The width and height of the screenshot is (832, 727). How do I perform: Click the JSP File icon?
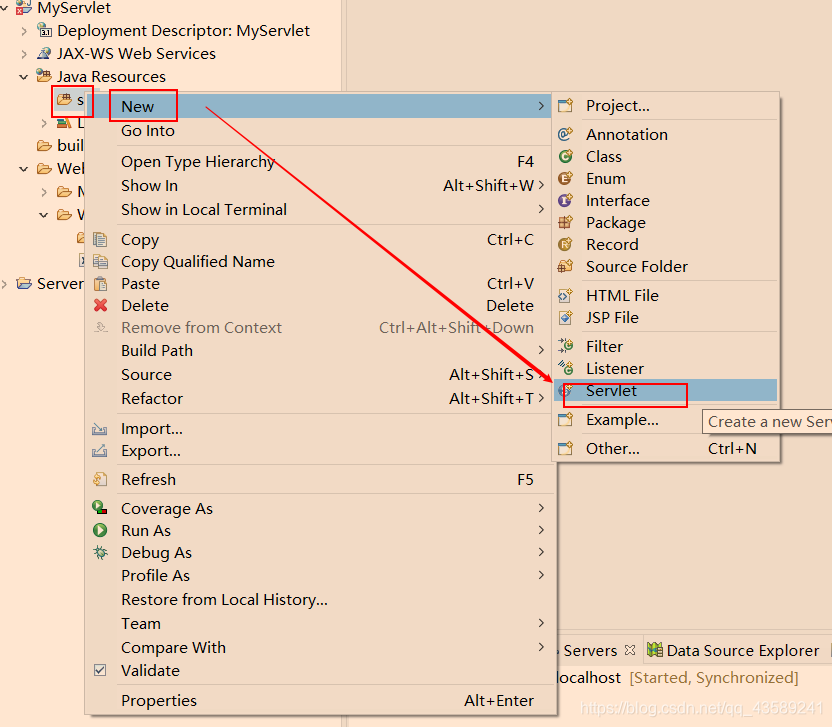point(566,317)
